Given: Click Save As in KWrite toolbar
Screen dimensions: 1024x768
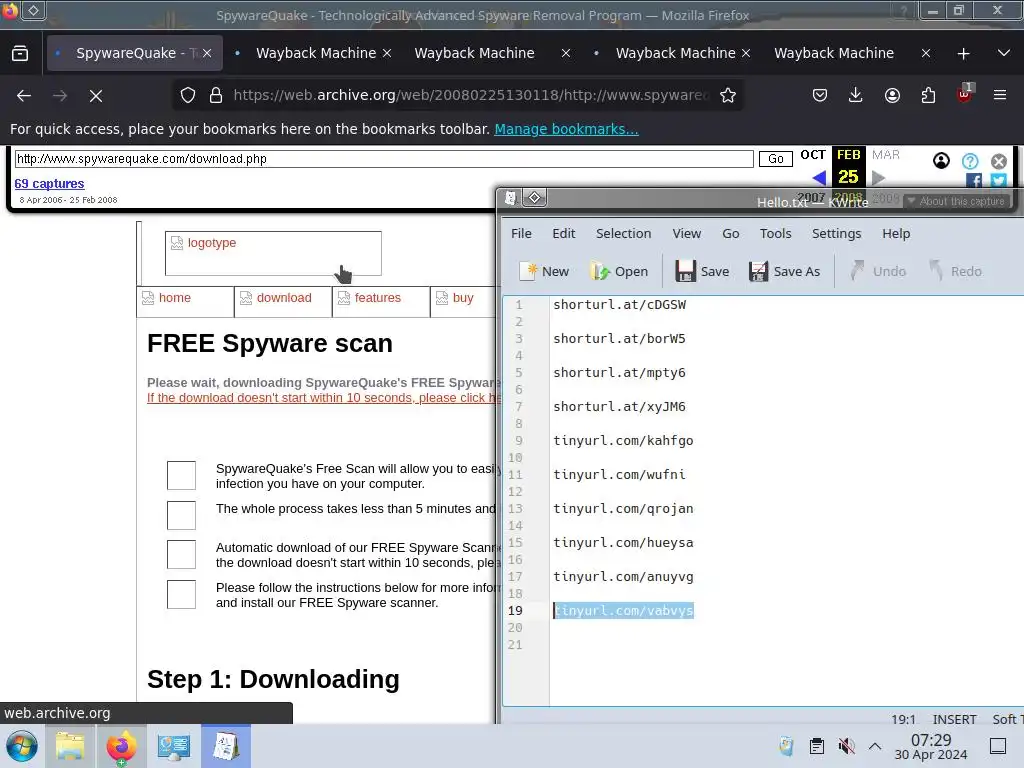Looking at the screenshot, I should pyautogui.click(x=784, y=271).
